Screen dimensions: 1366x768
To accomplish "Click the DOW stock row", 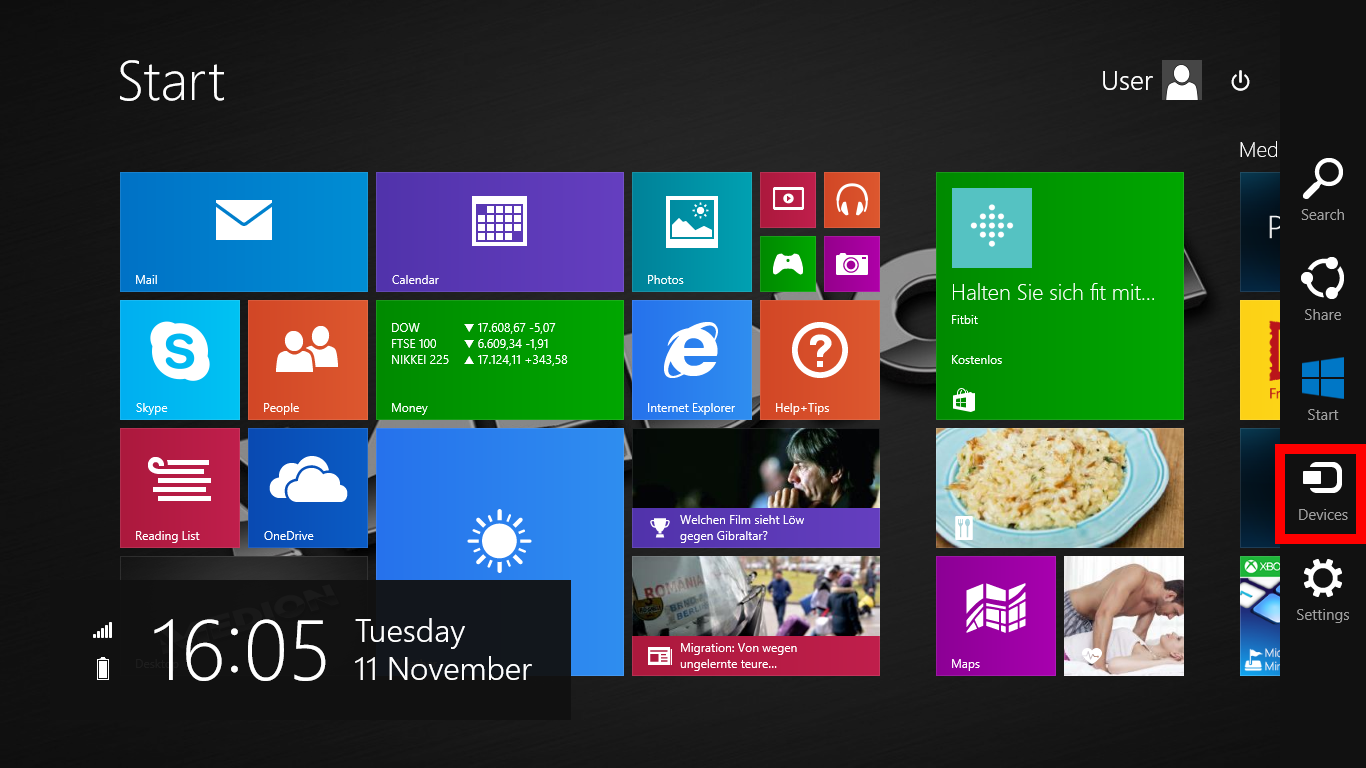I will pyautogui.click(x=473, y=328).
